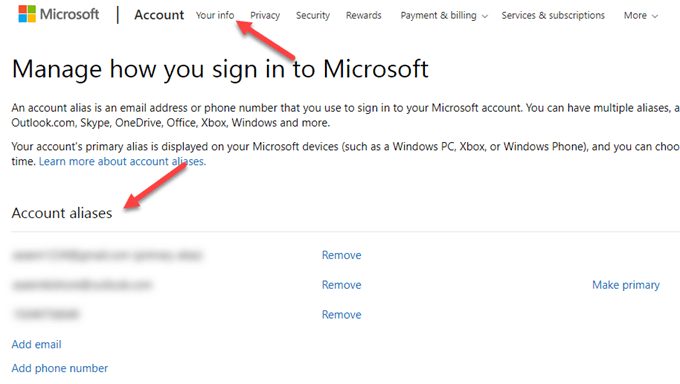This screenshot has height=384, width=680.
Task: Open the Account home link
Action: pyautogui.click(x=159, y=15)
